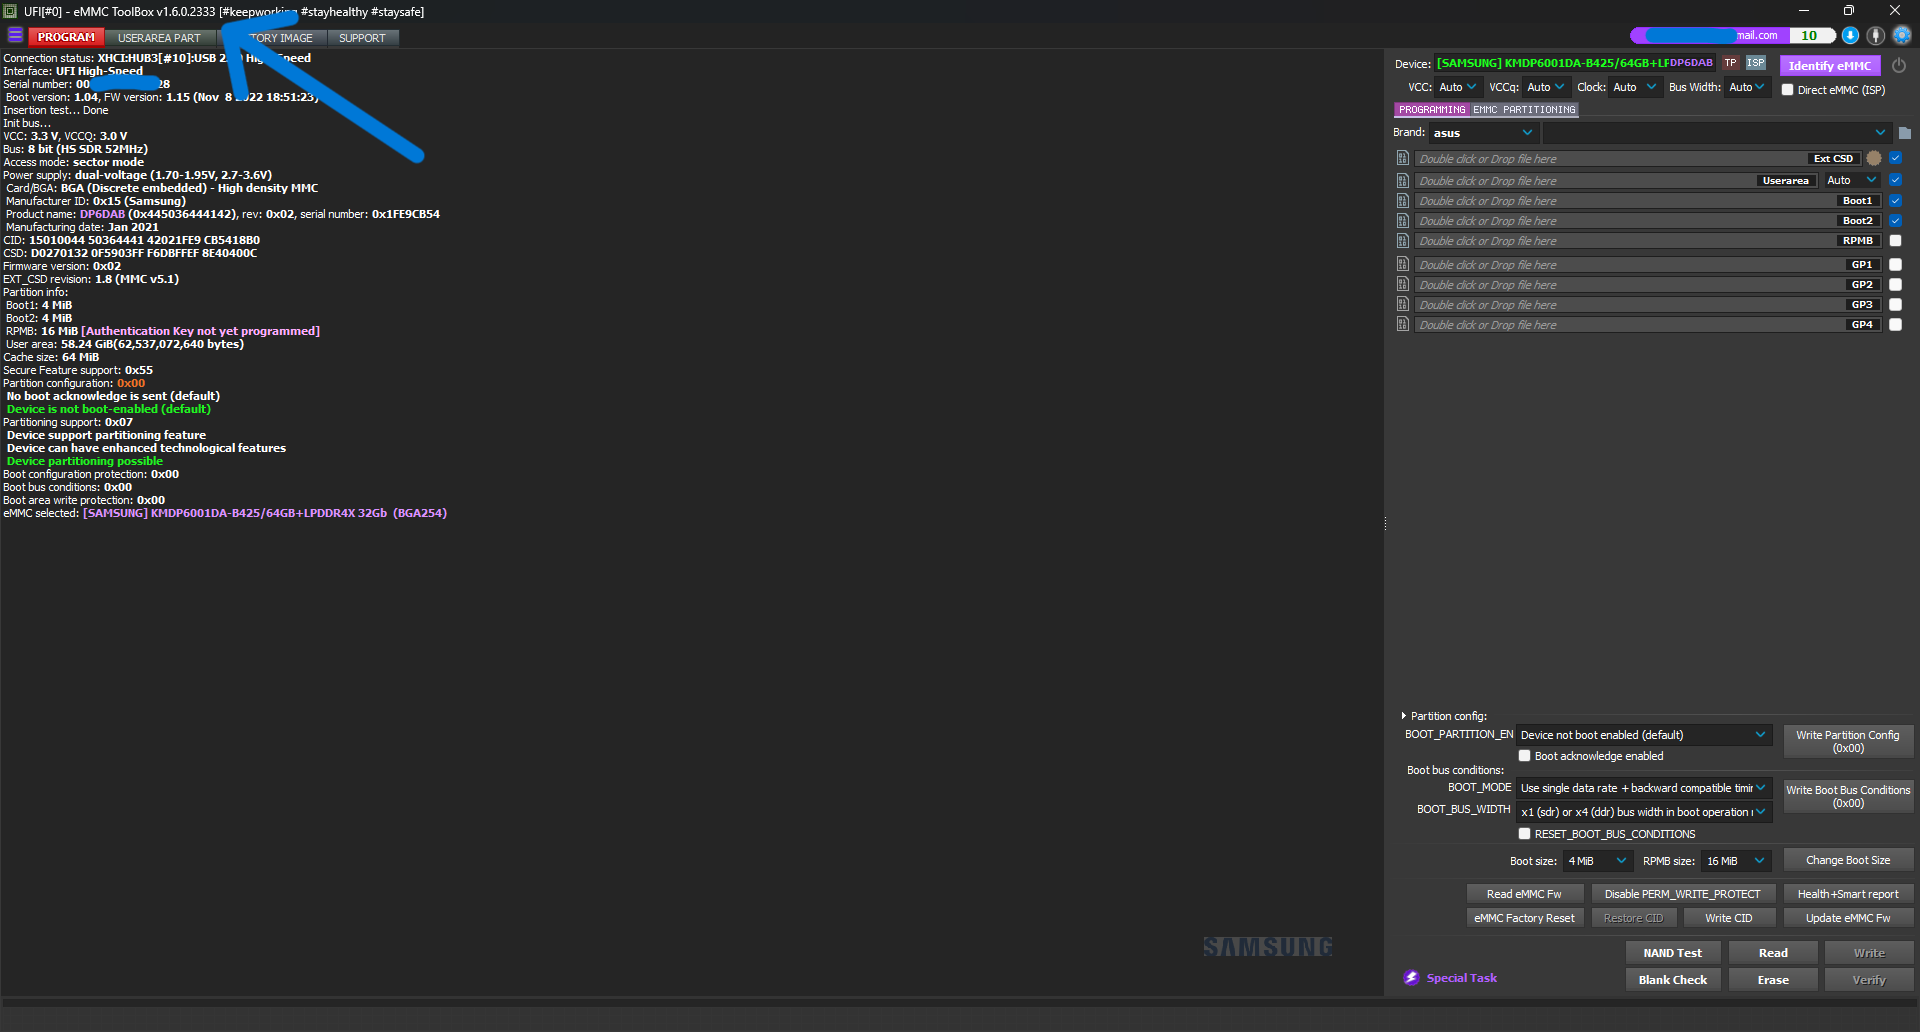Open the Bus Width dropdown
This screenshot has width=1920, height=1032.
pyautogui.click(x=1748, y=87)
